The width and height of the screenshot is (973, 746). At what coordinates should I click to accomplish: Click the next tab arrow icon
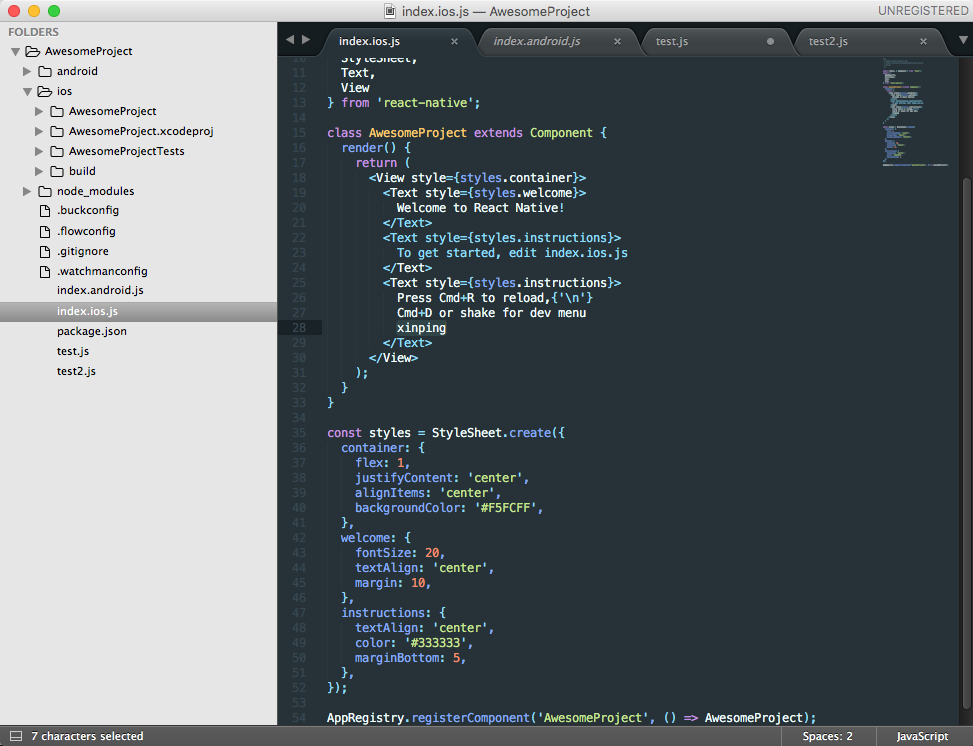coord(305,40)
